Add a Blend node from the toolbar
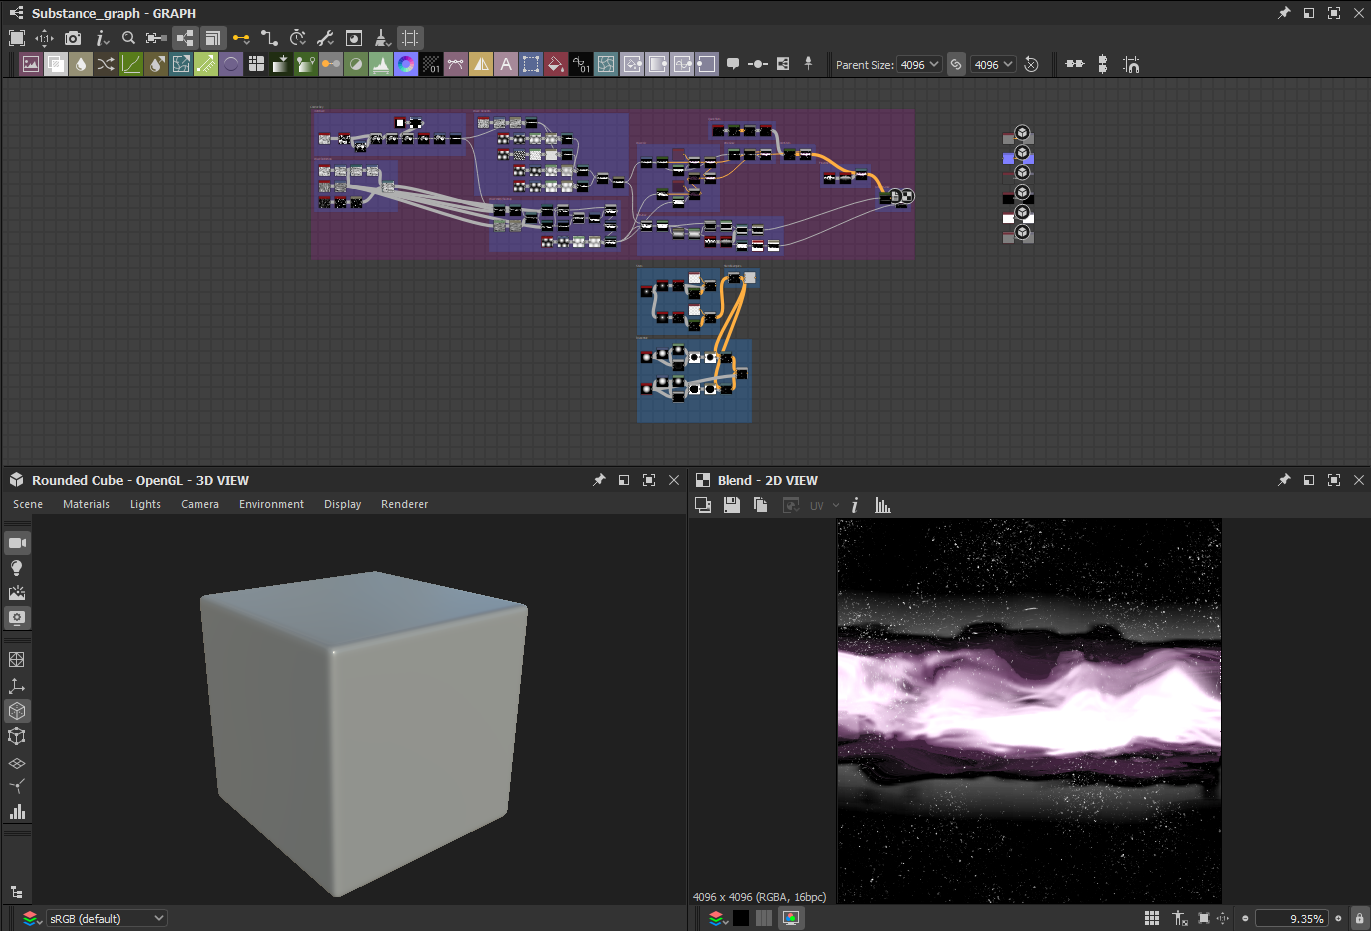Screen dimensions: 1371x931 (x=56, y=64)
